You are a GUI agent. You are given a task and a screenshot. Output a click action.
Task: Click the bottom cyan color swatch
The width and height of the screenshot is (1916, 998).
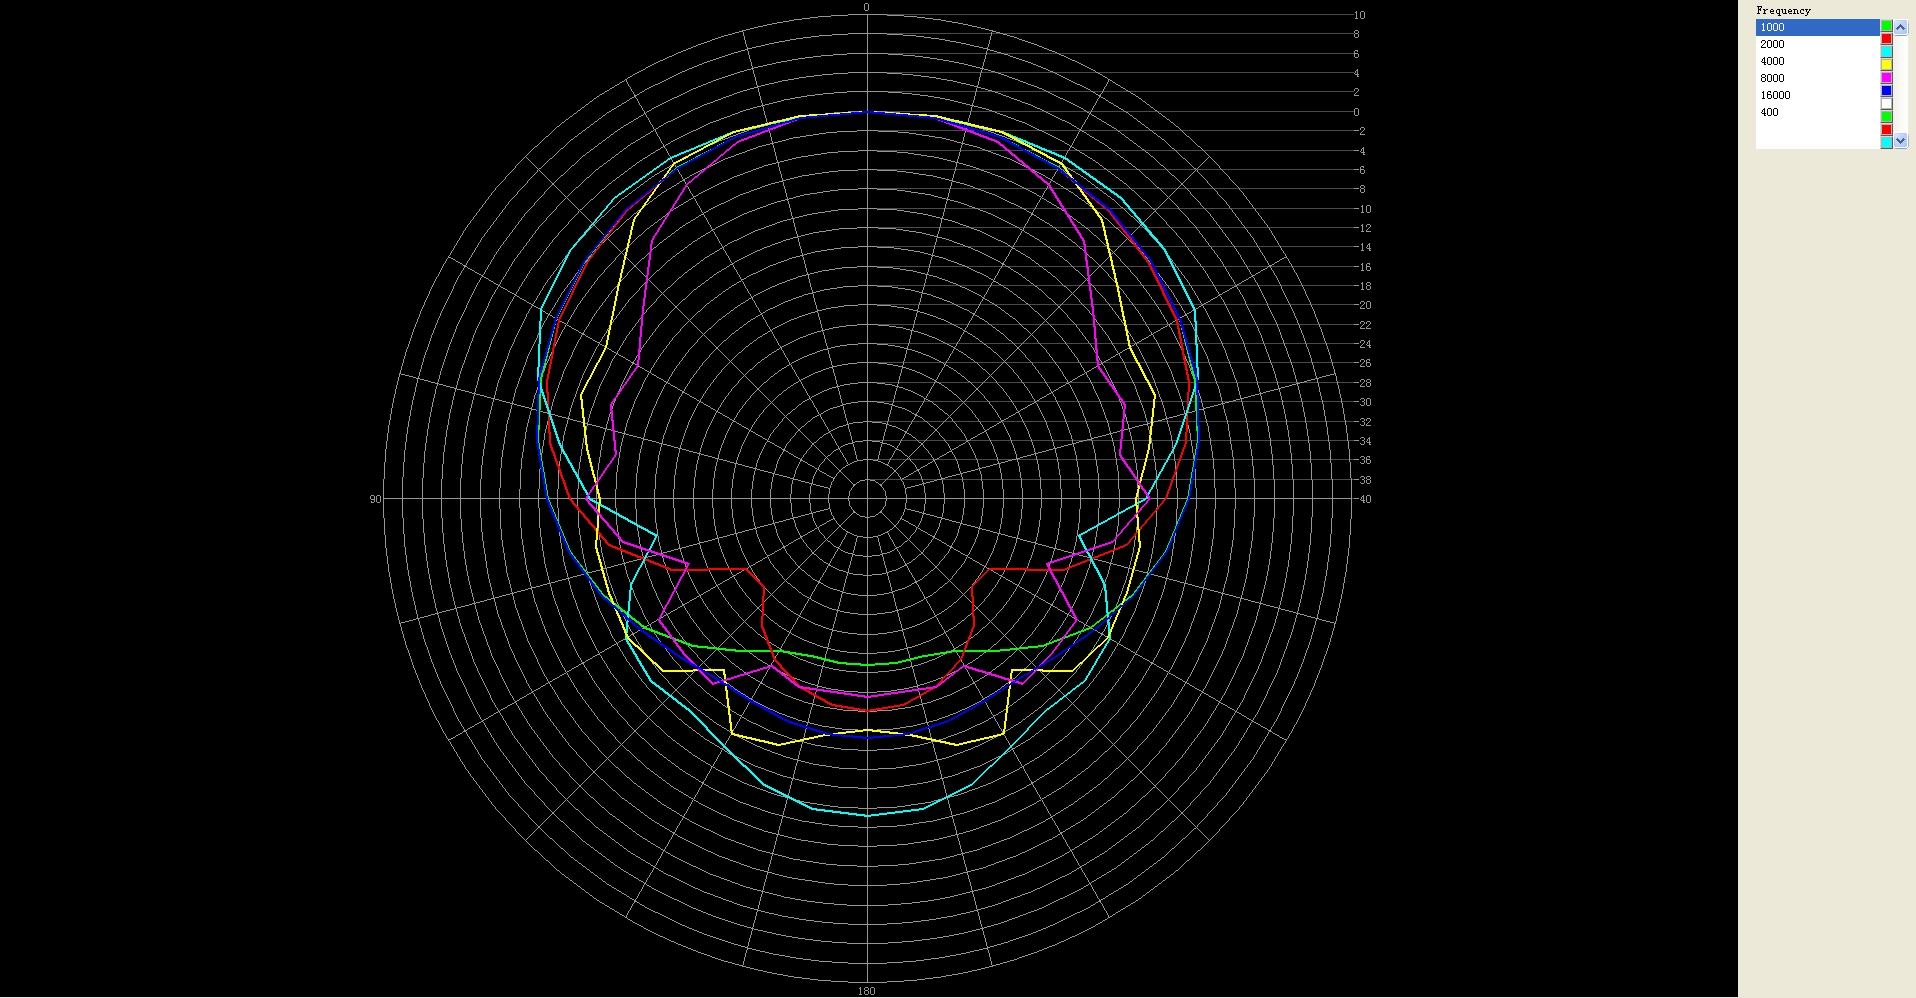click(1886, 143)
